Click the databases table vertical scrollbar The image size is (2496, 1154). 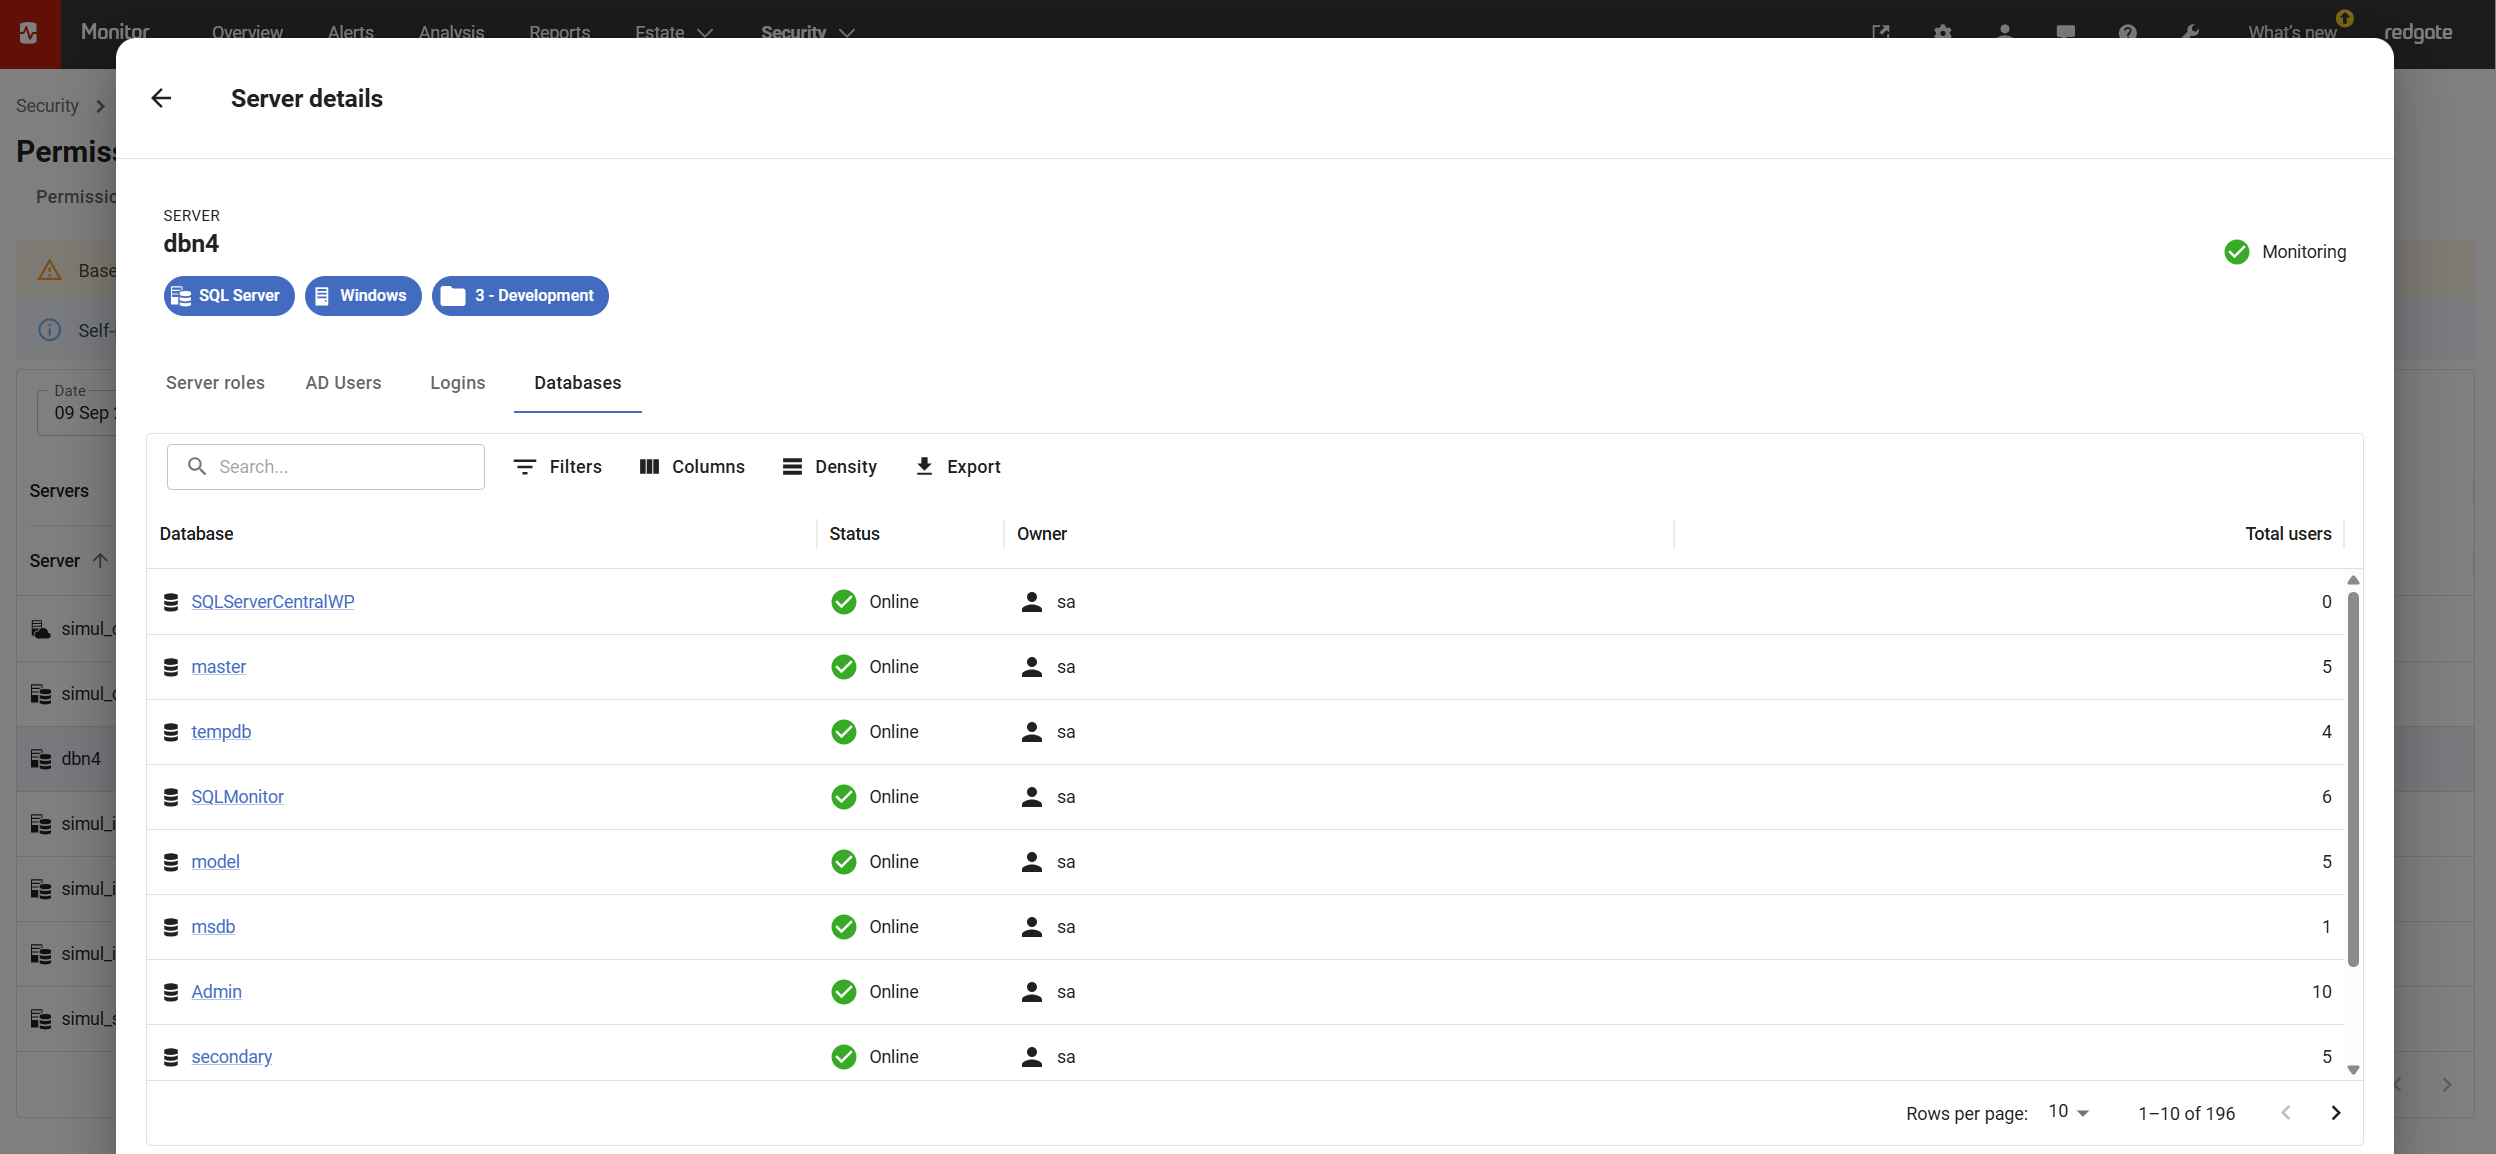click(2353, 780)
